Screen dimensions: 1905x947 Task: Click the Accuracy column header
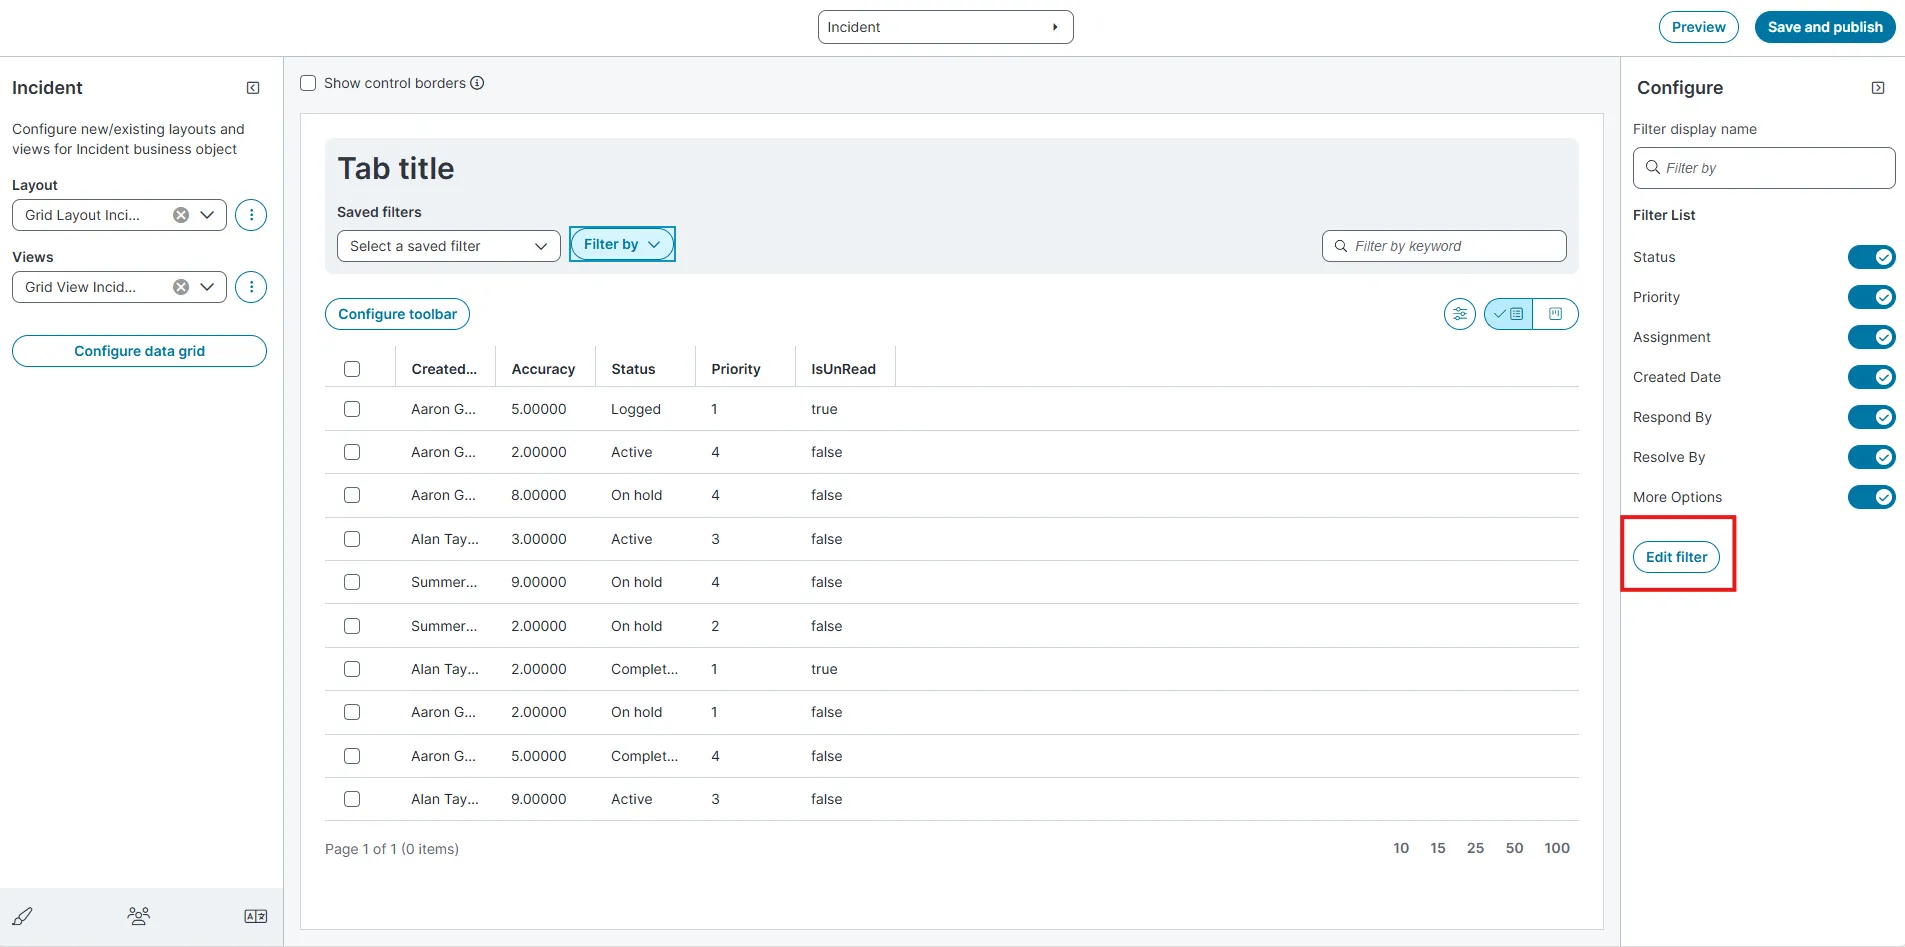click(543, 369)
